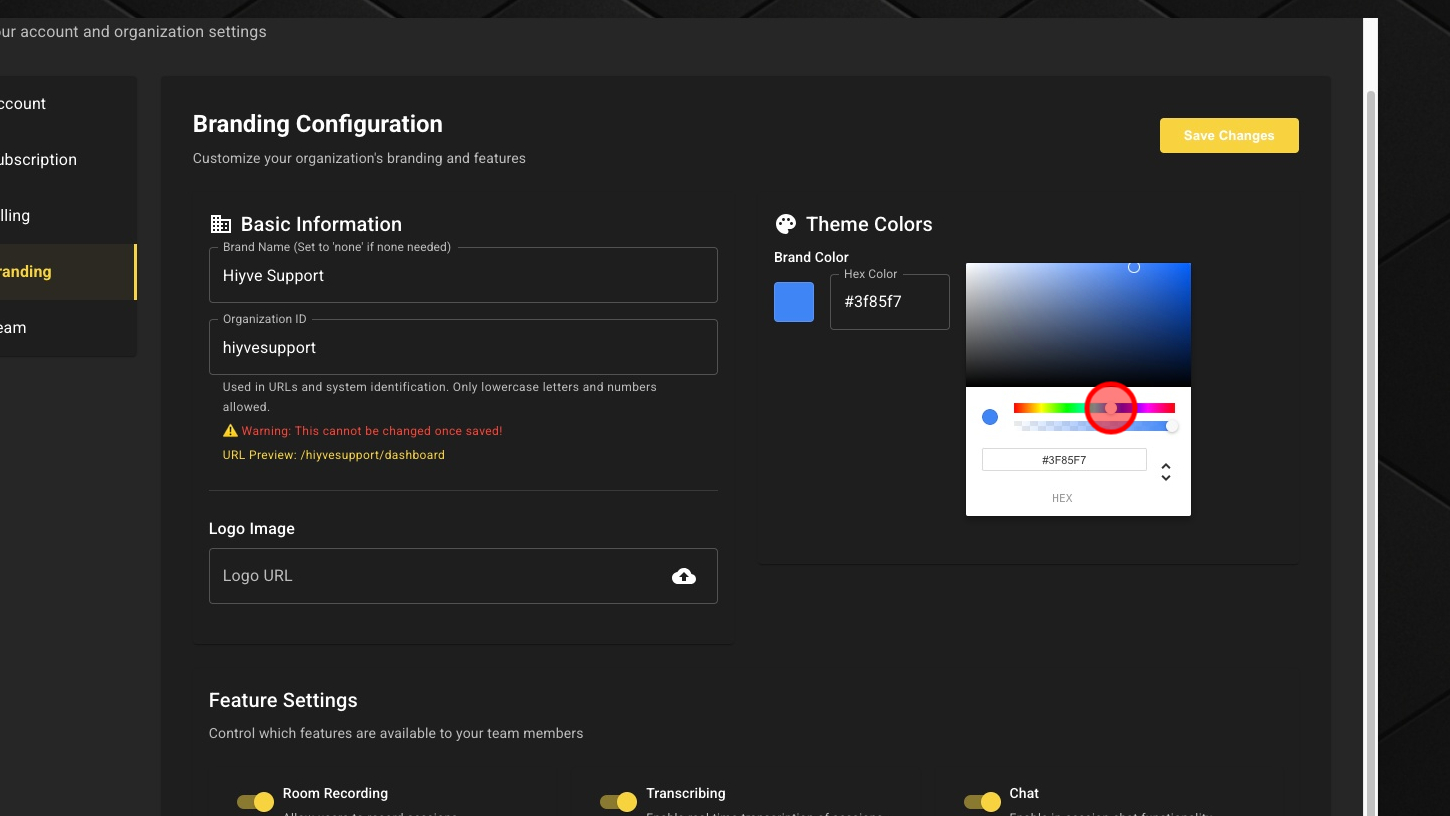Image resolution: width=1450 pixels, height=816 pixels.
Task: Focus the Hex Color input field
Action: pos(889,302)
